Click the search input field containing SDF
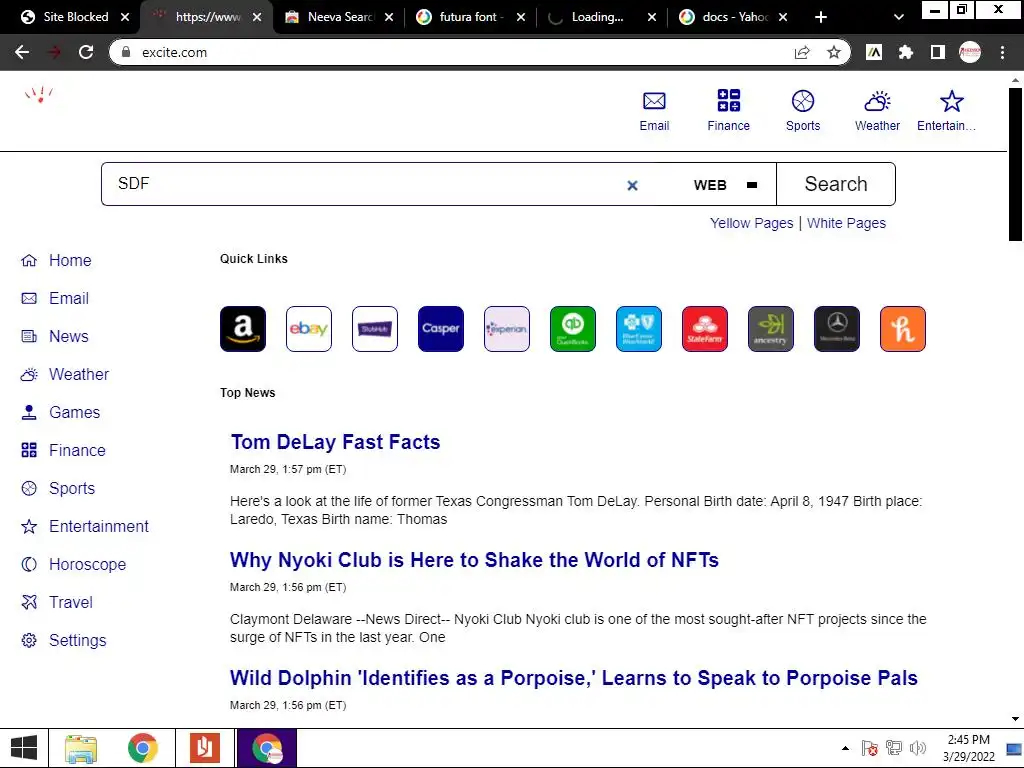 click(x=366, y=184)
